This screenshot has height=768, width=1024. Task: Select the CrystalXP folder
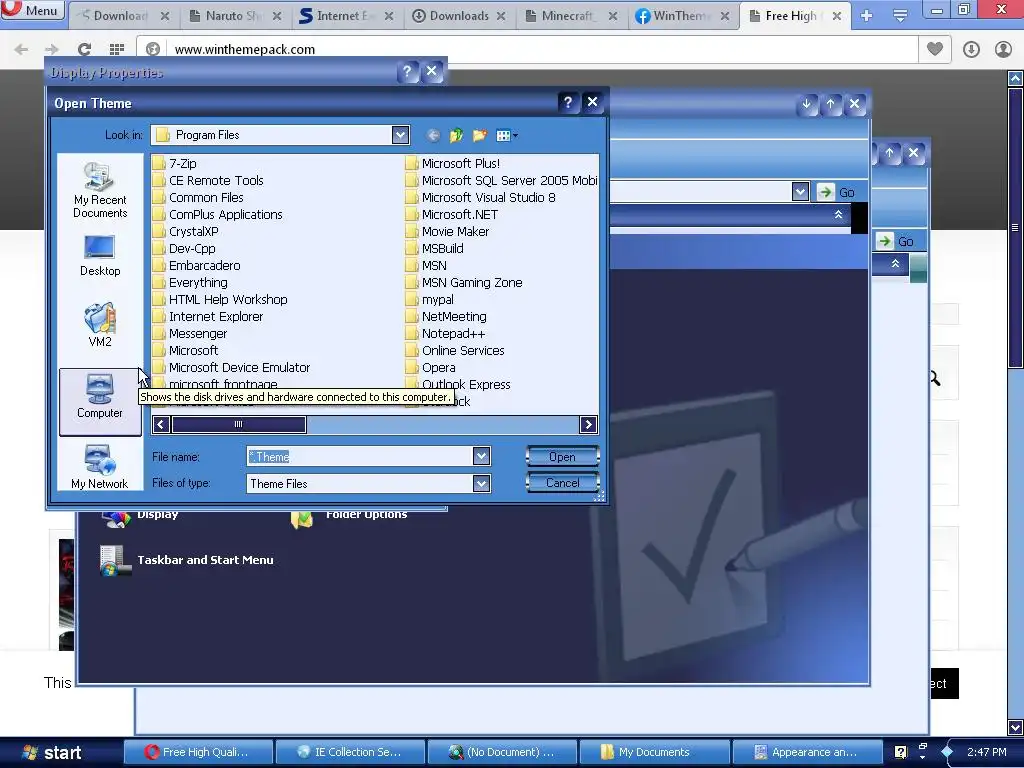[186, 231]
